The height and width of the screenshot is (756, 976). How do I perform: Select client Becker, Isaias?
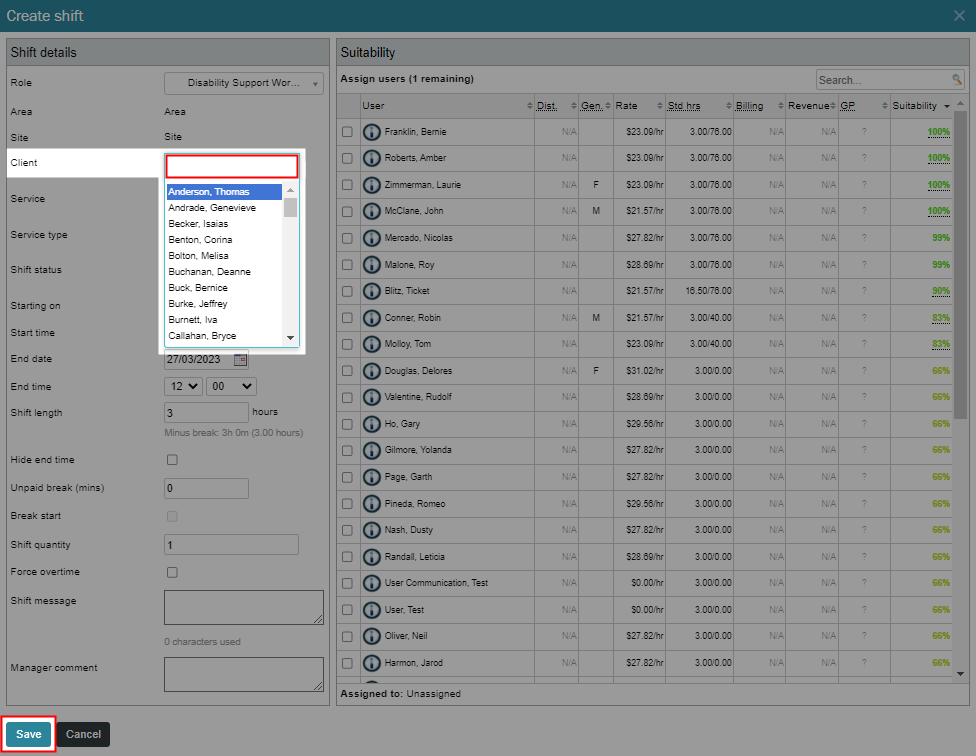(224, 224)
